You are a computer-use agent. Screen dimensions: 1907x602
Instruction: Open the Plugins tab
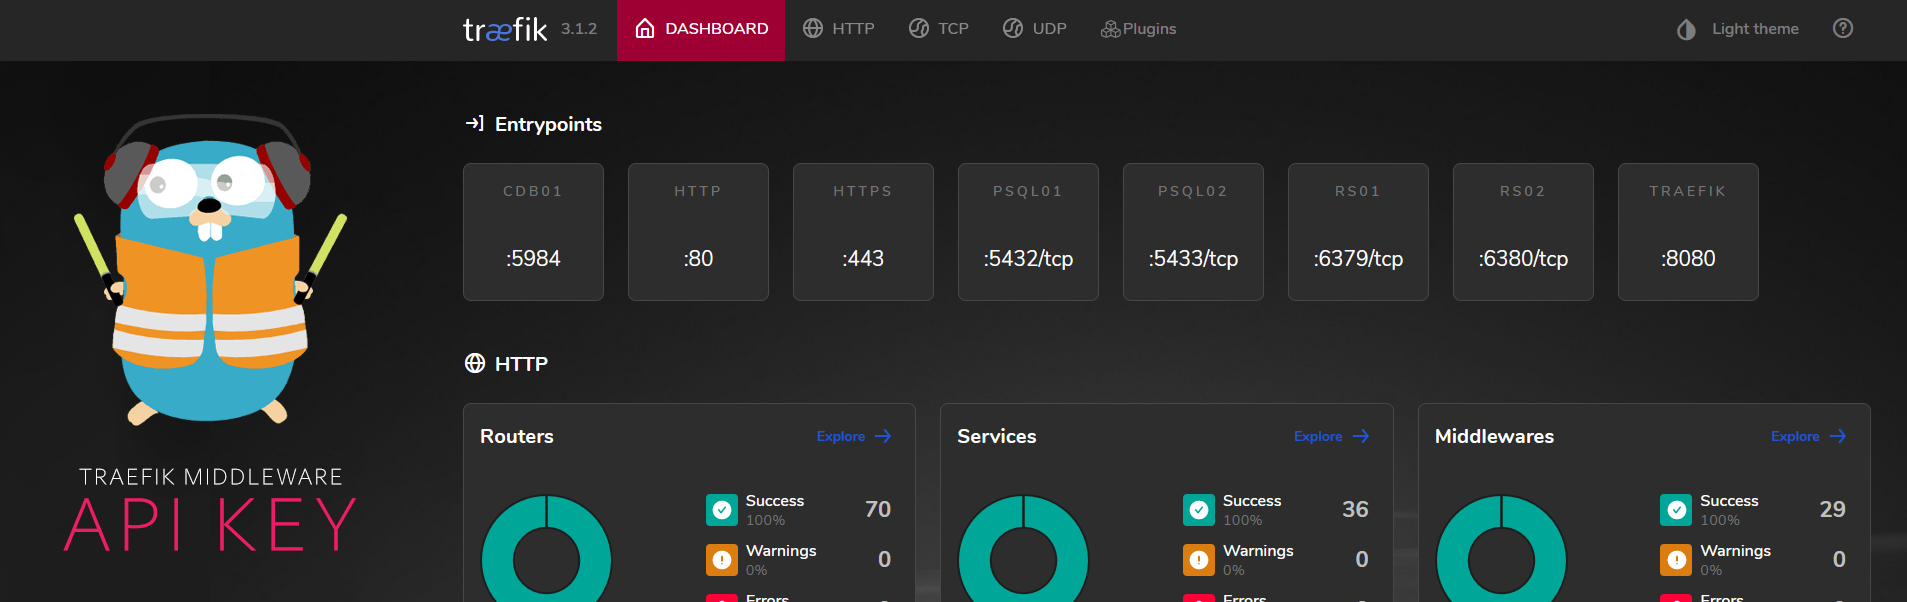coord(1138,29)
